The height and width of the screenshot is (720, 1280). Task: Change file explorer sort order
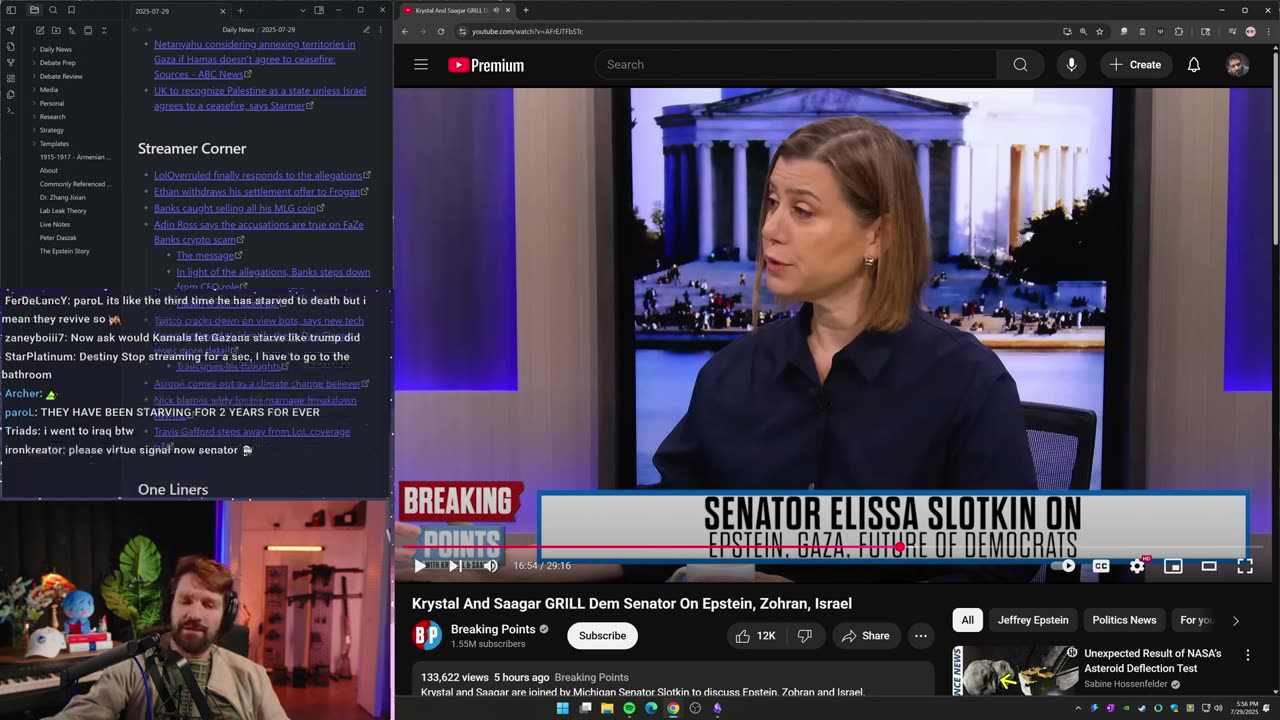point(71,30)
